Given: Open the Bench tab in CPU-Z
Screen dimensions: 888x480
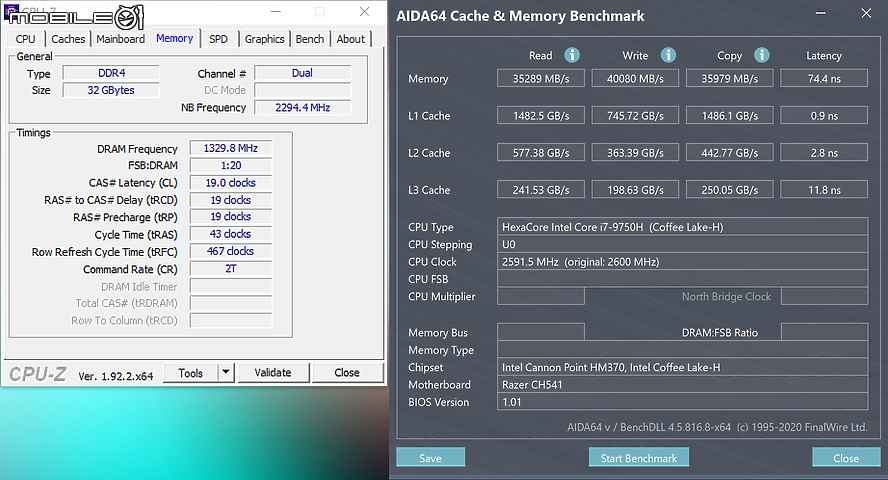Looking at the screenshot, I should (x=310, y=39).
